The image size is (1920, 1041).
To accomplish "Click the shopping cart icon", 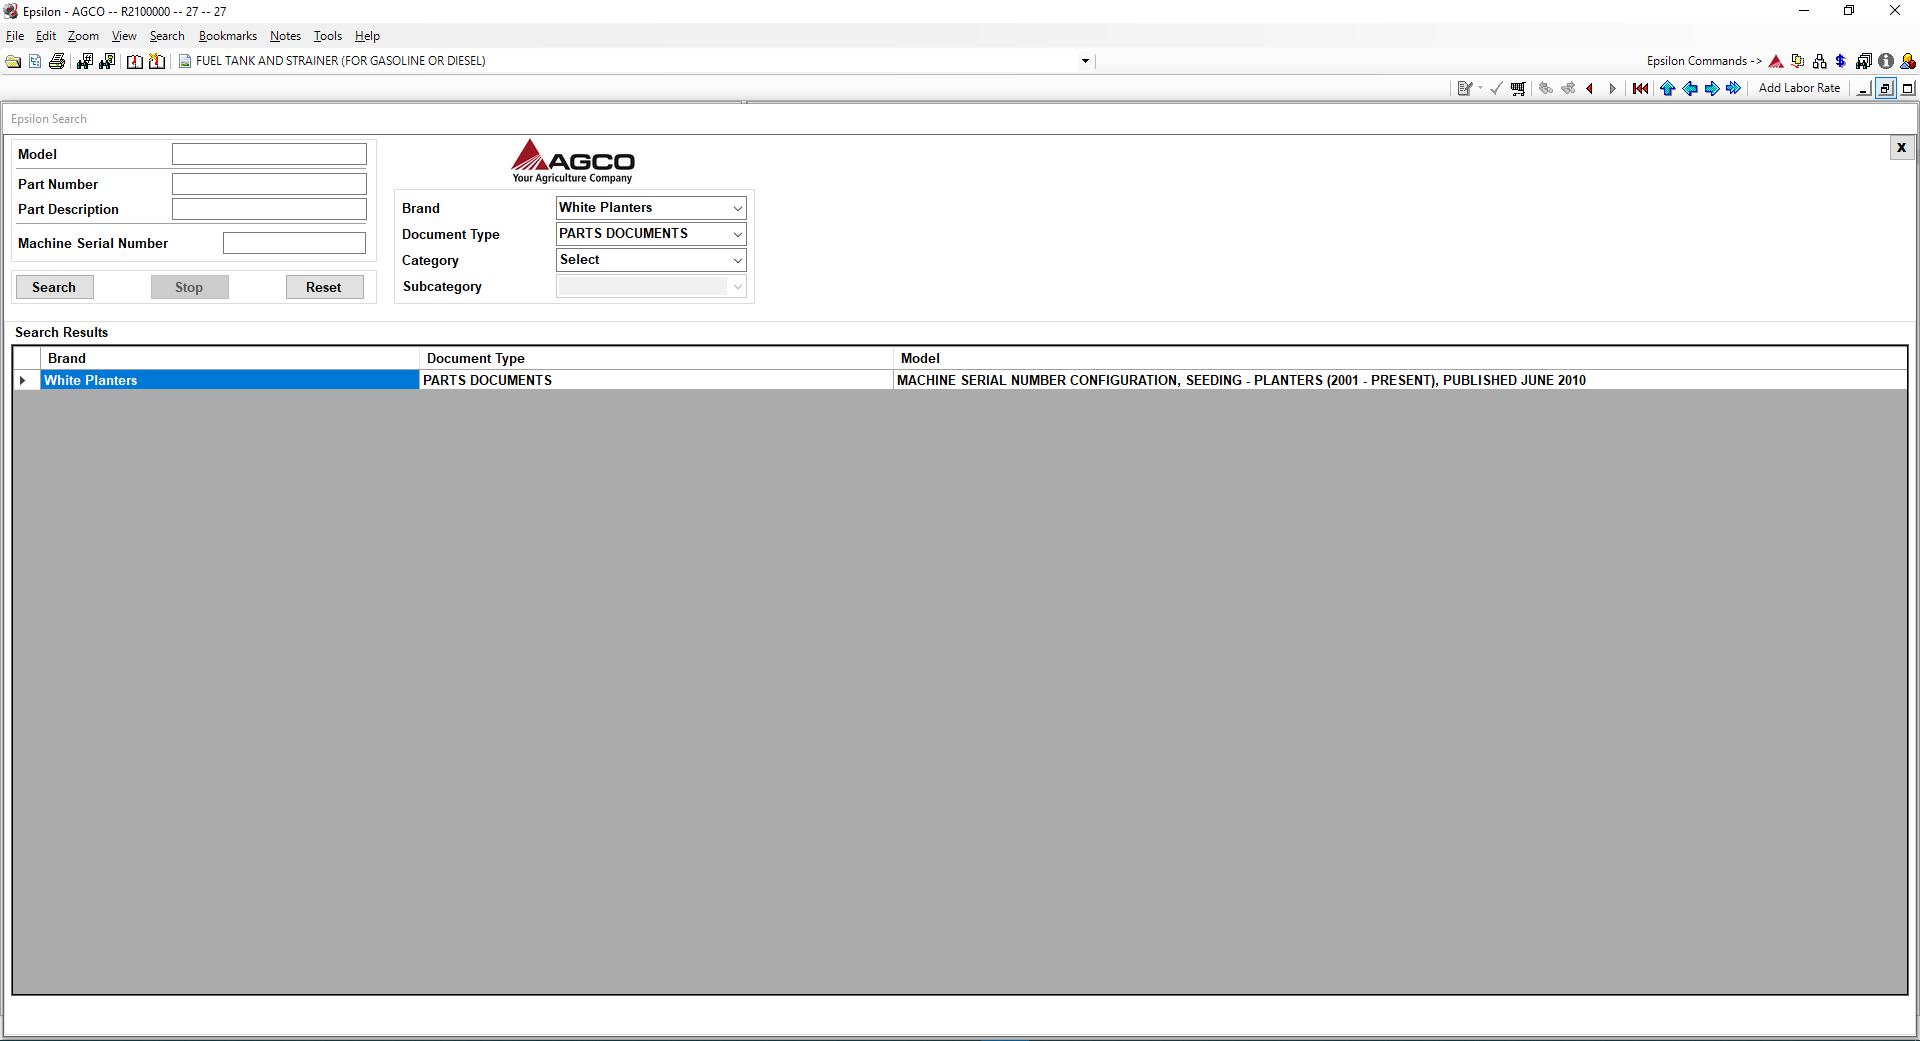I will tap(1518, 88).
